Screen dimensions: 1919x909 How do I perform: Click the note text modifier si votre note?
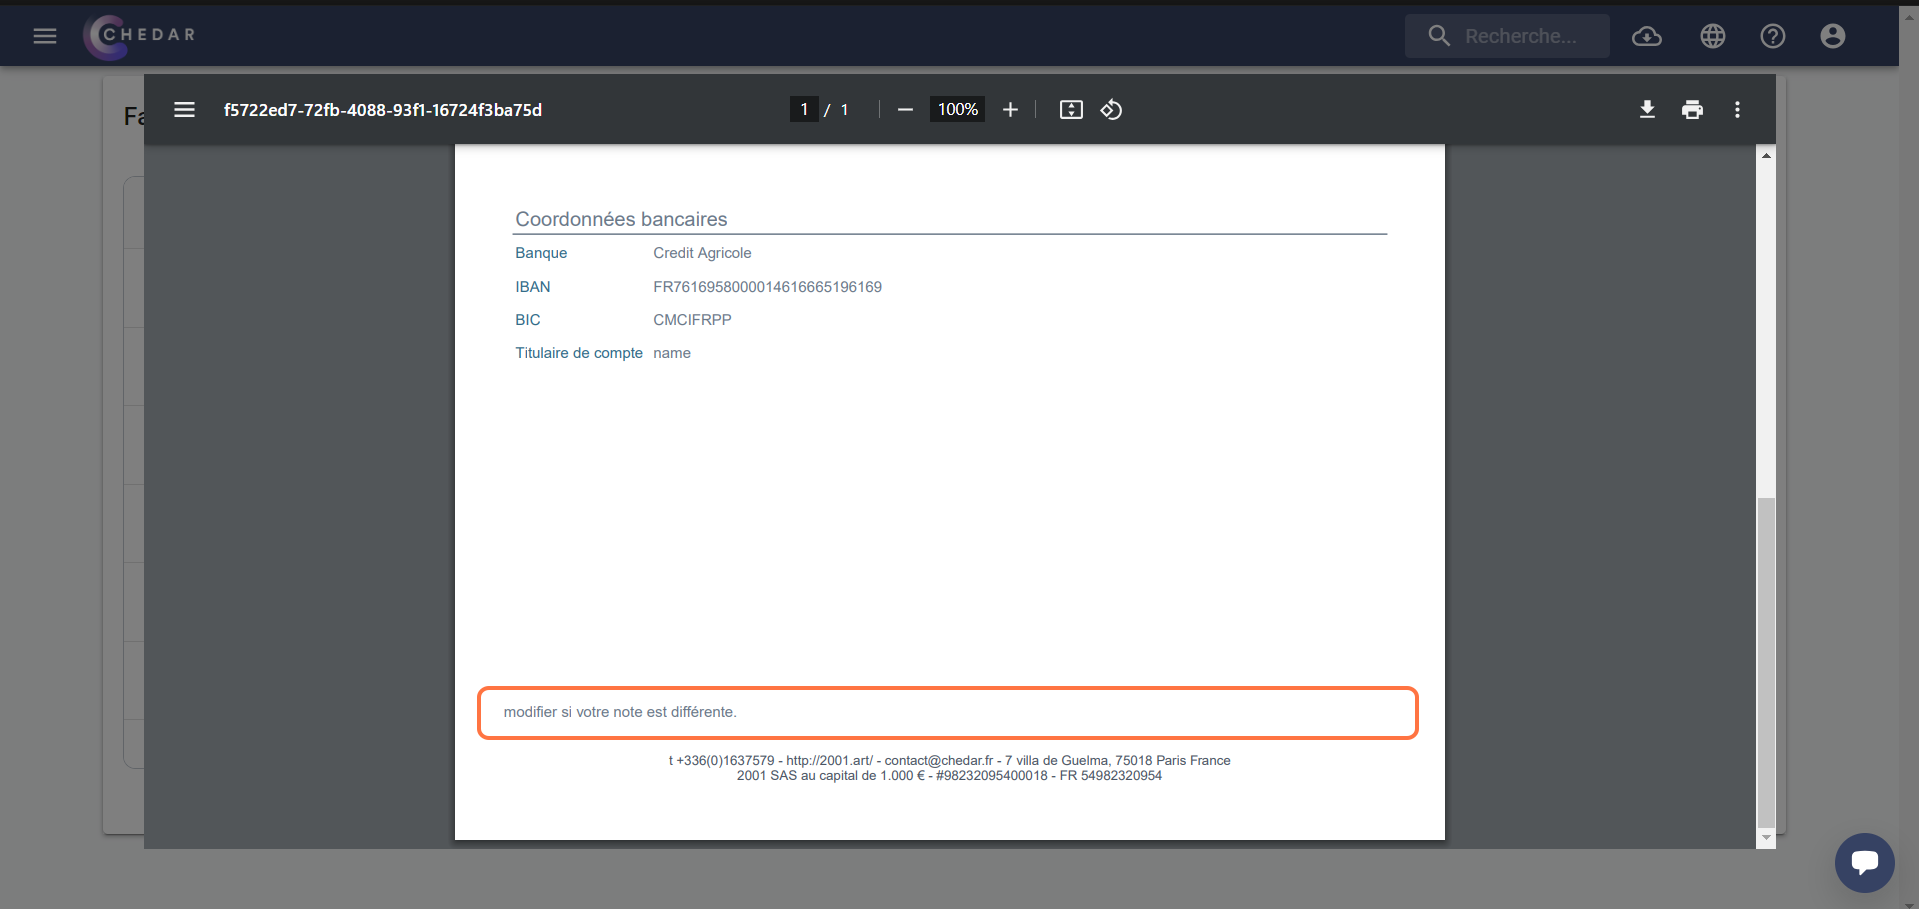620,712
